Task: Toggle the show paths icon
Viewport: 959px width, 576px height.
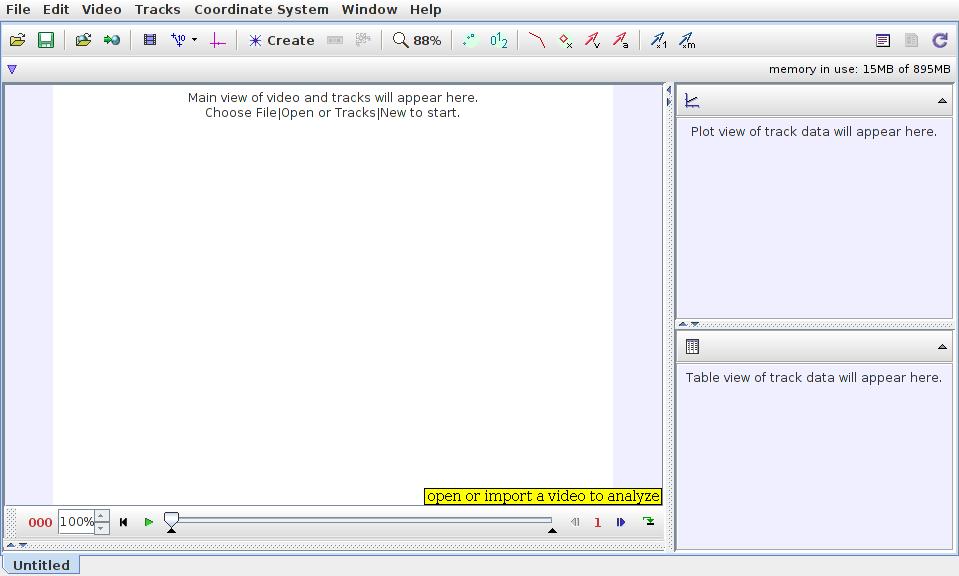Action: click(537, 41)
